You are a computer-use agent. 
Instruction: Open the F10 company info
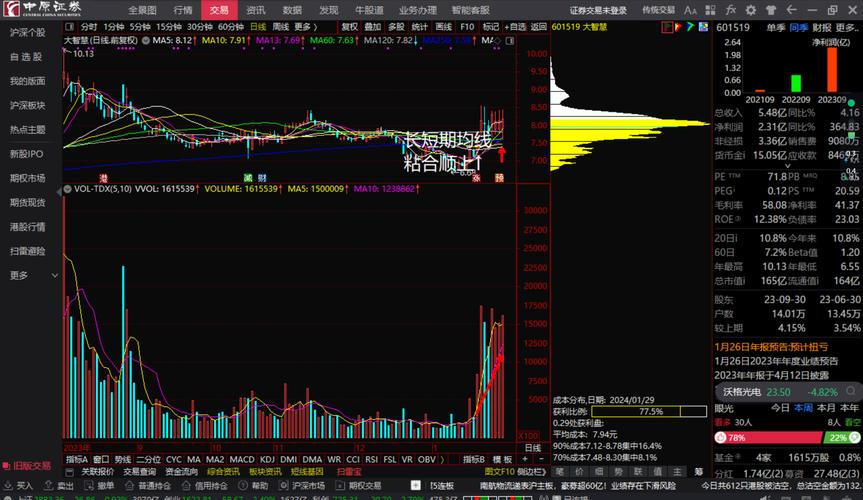pyautogui.click(x=467, y=27)
